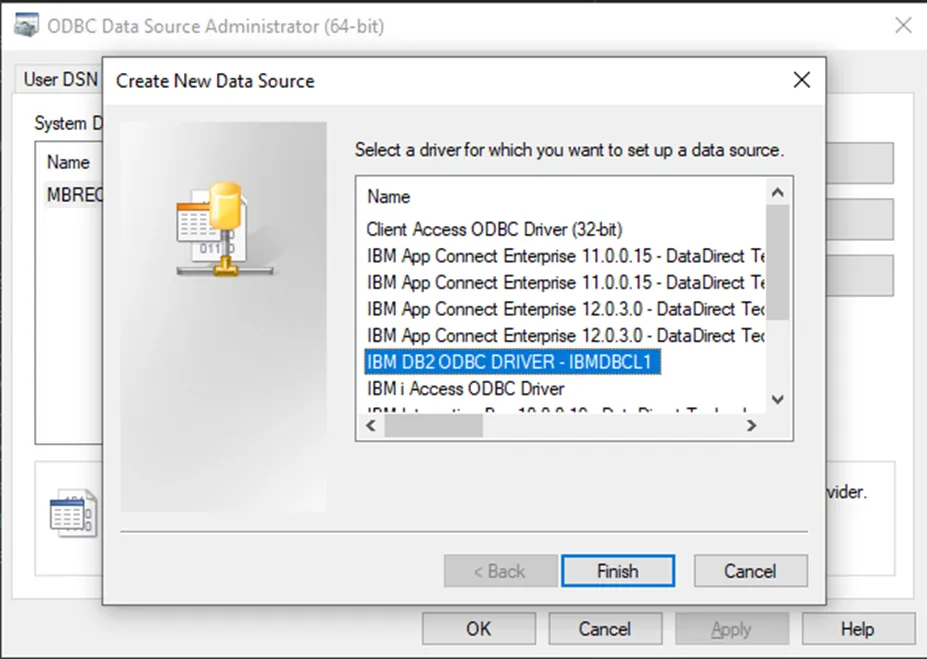Click the horizontal scroll left arrow
Image resolution: width=927 pixels, height=659 pixels.
pos(371,426)
